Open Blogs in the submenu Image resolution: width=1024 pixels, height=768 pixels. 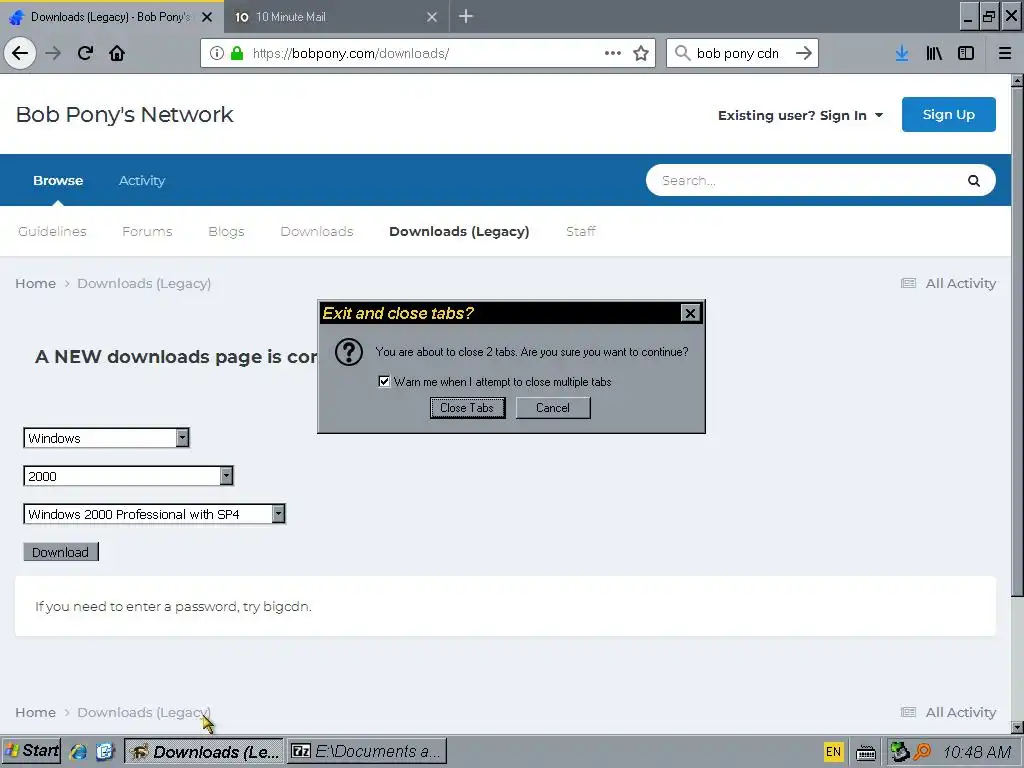[226, 231]
